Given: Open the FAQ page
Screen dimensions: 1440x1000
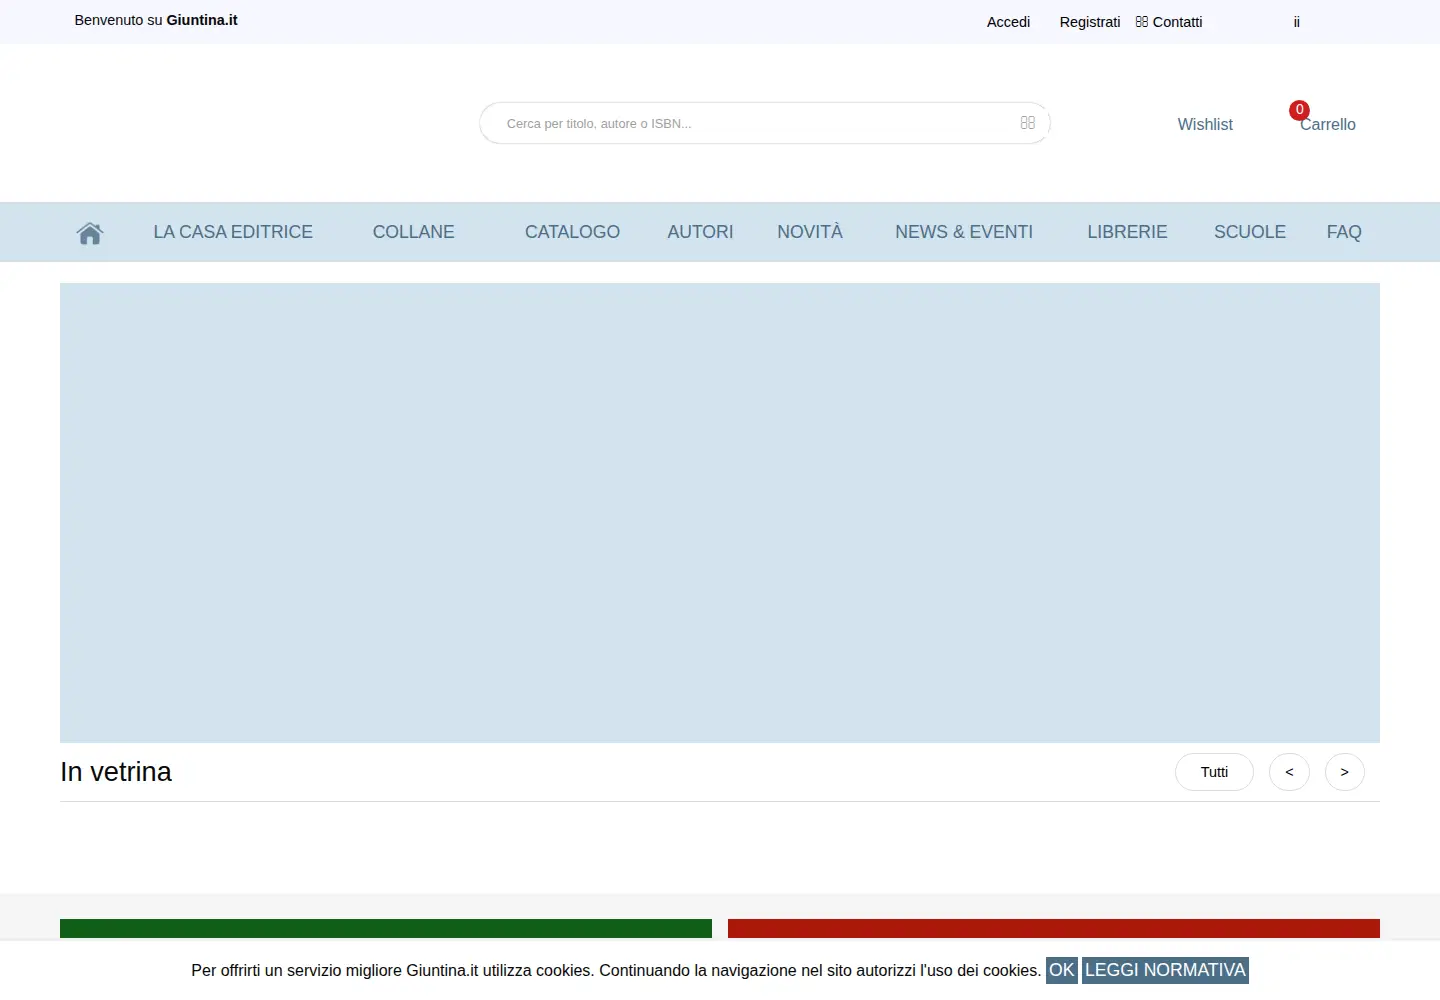Looking at the screenshot, I should pyautogui.click(x=1344, y=232).
